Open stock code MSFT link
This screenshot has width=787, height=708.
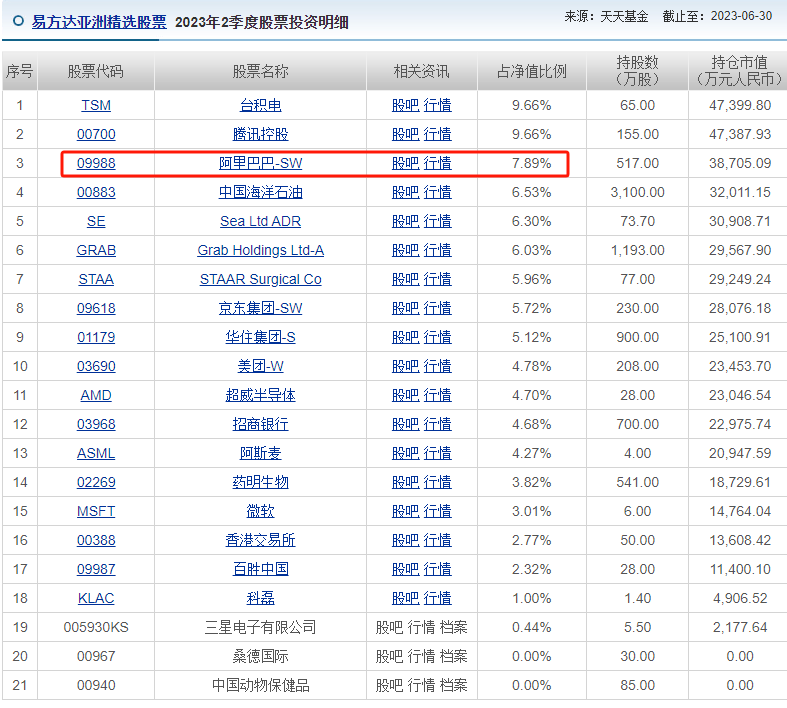pyautogui.click(x=96, y=512)
